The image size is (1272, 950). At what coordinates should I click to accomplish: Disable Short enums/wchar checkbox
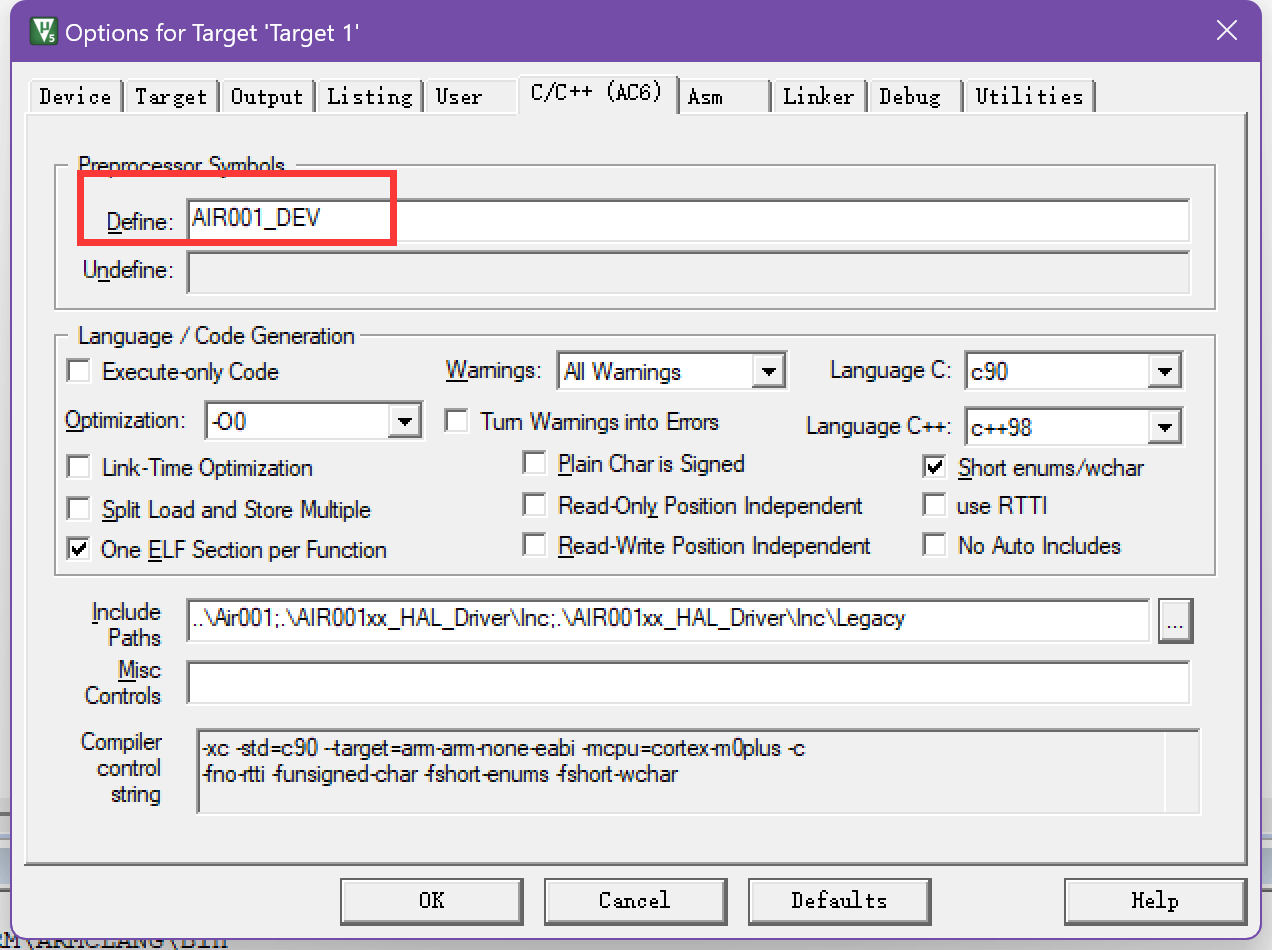[935, 467]
